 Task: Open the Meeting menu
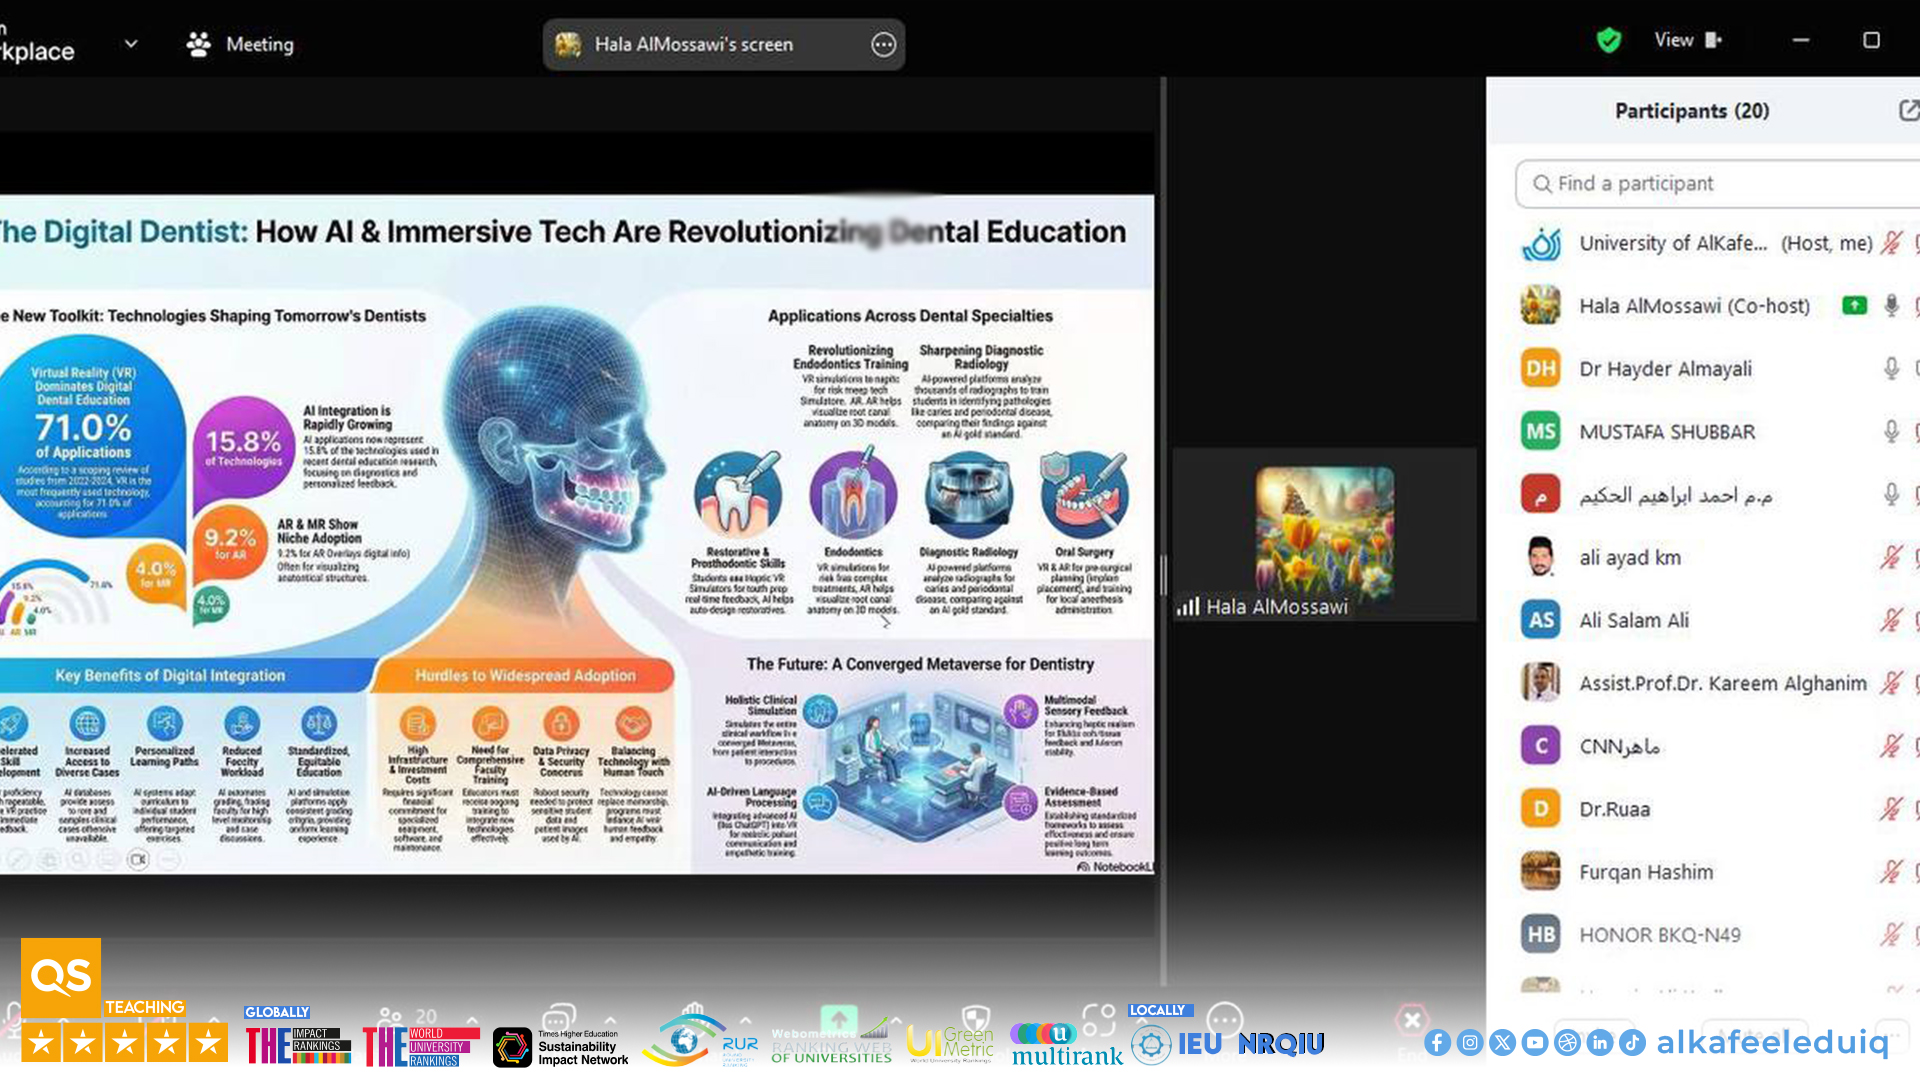pos(241,44)
